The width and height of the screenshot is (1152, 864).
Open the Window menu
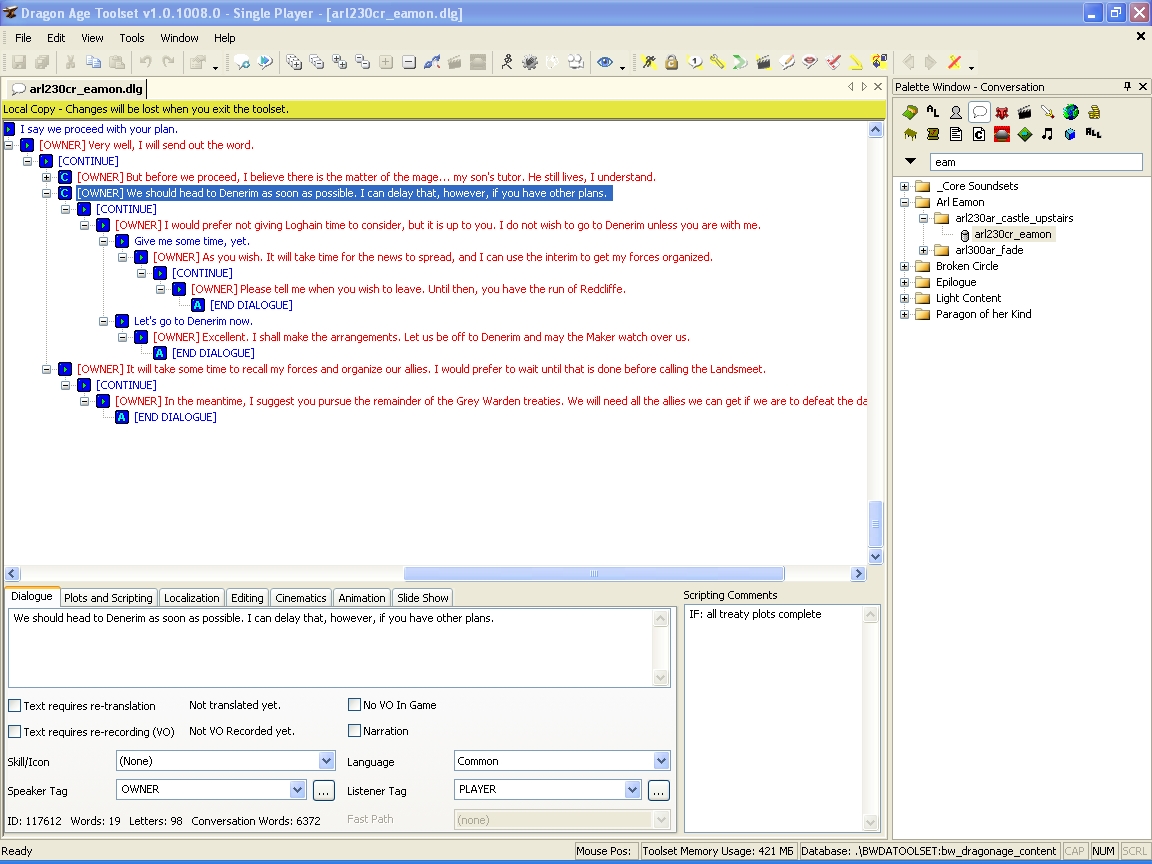[179, 38]
